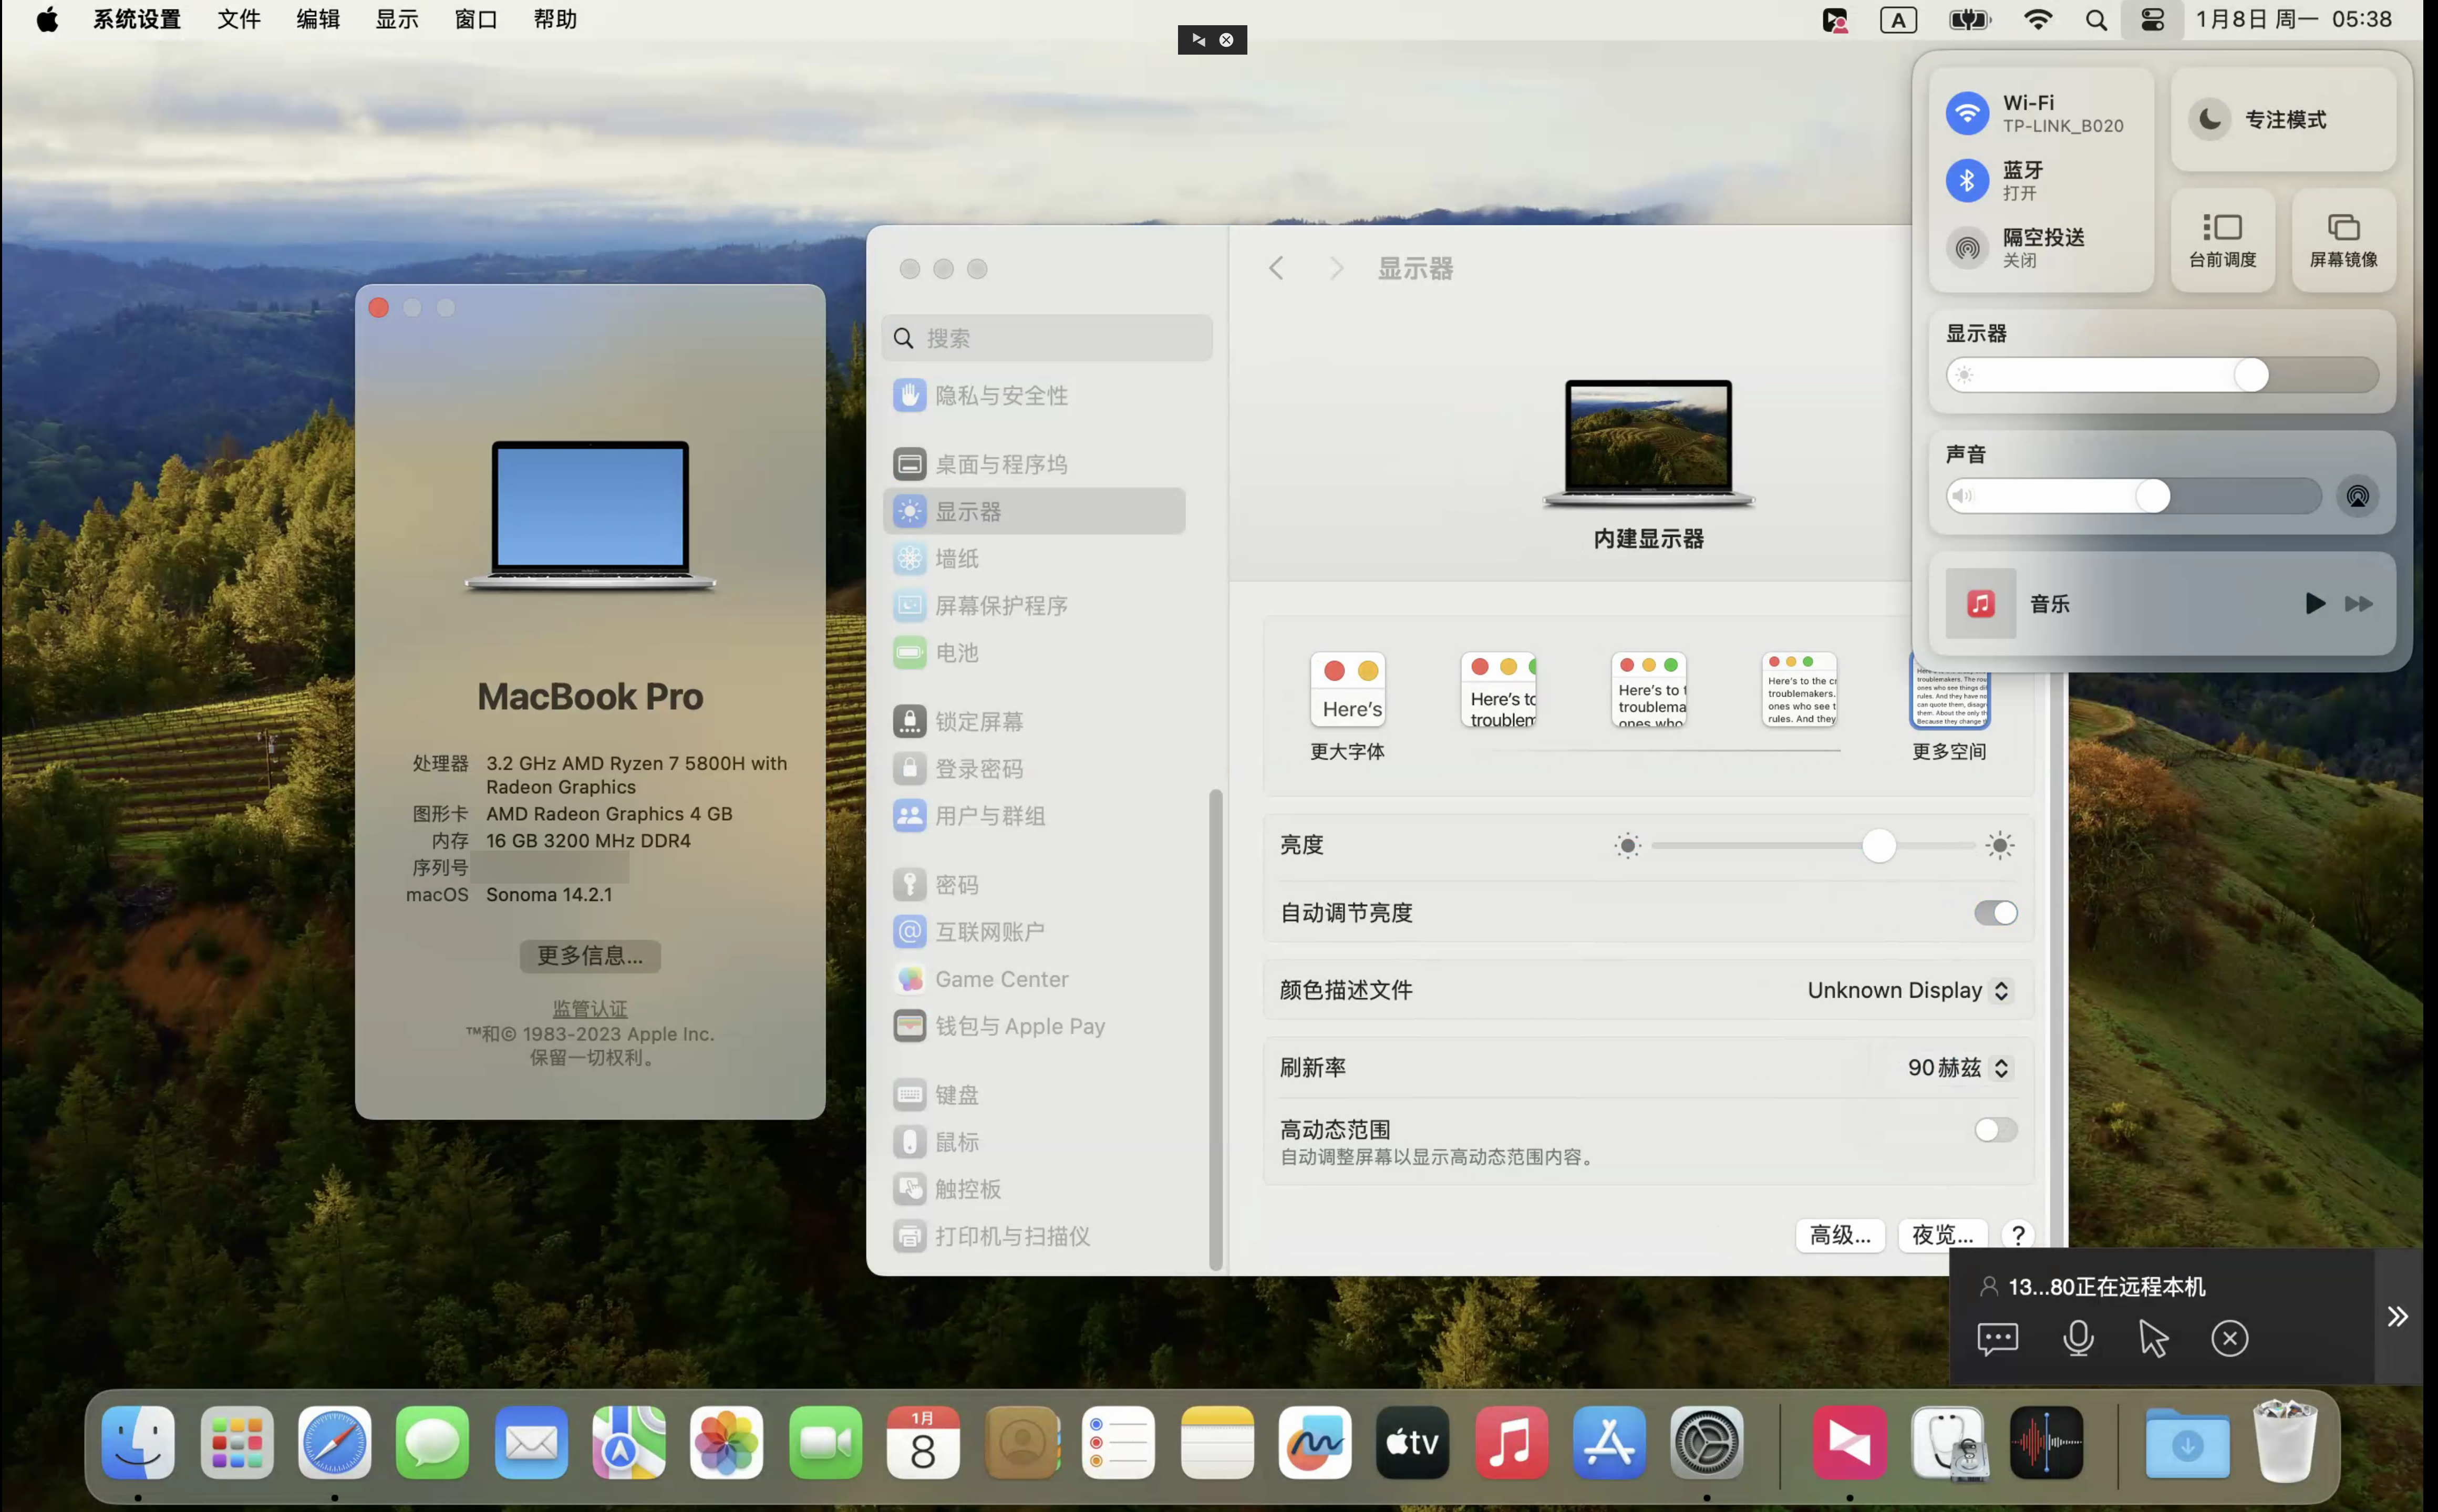2438x1512 pixels.
Task: Click 更多信息... in About This Mac window
Action: coord(590,956)
